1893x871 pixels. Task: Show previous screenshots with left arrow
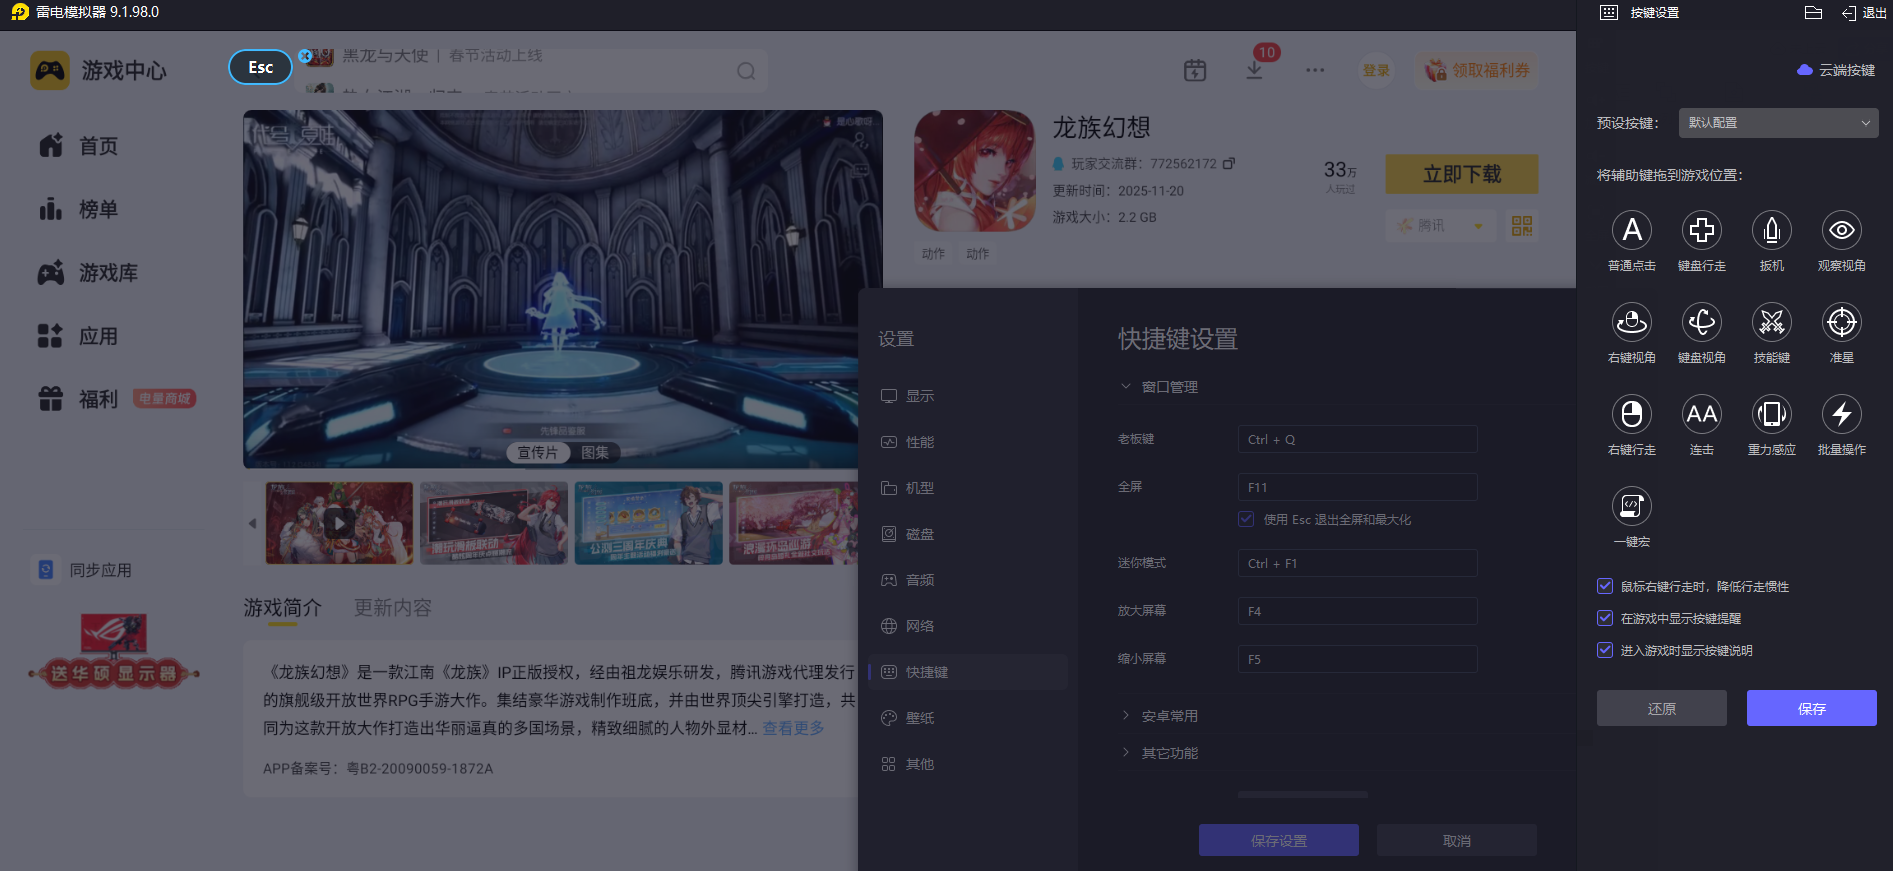252,523
